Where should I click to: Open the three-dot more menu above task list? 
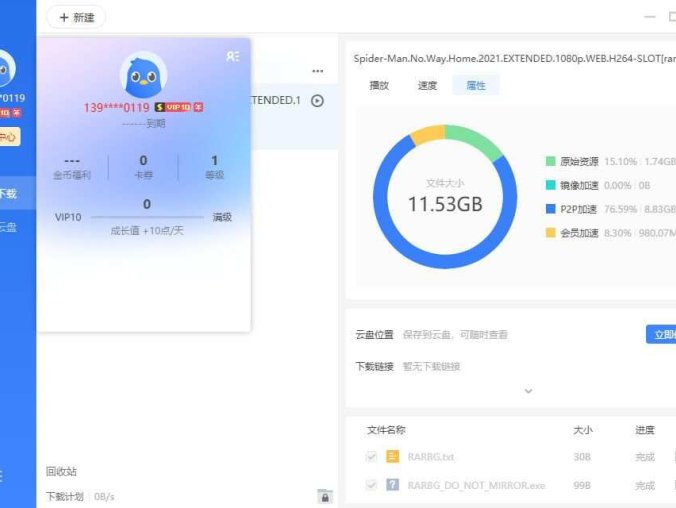318,71
